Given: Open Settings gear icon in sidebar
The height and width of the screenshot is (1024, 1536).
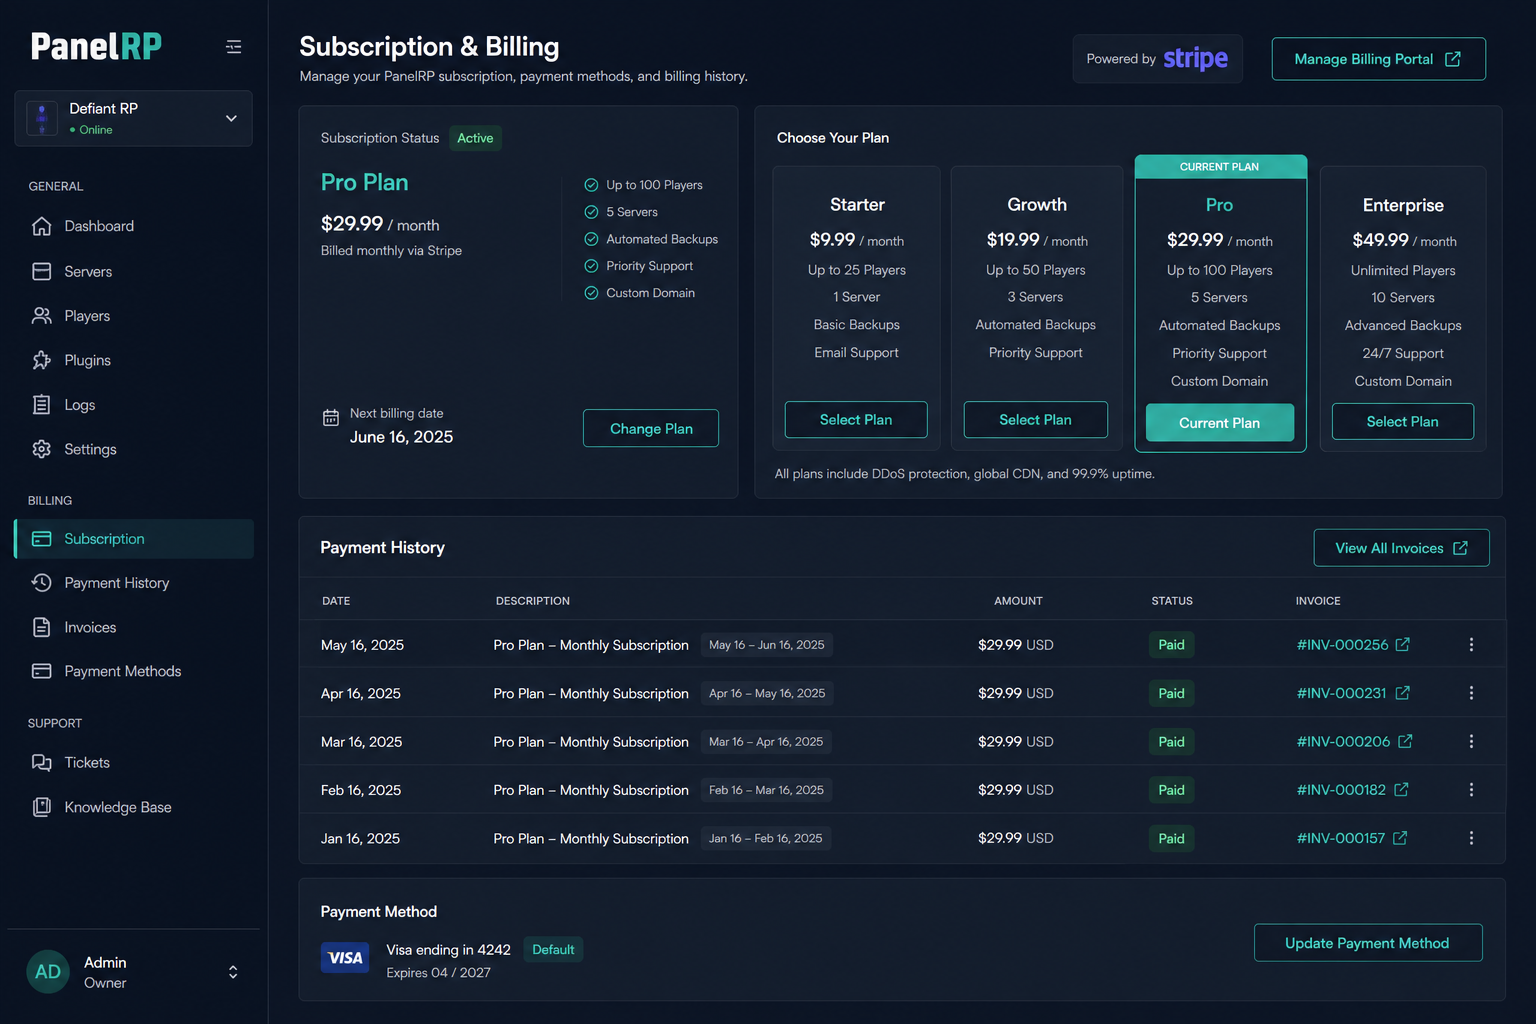Looking at the screenshot, I should [x=42, y=449].
